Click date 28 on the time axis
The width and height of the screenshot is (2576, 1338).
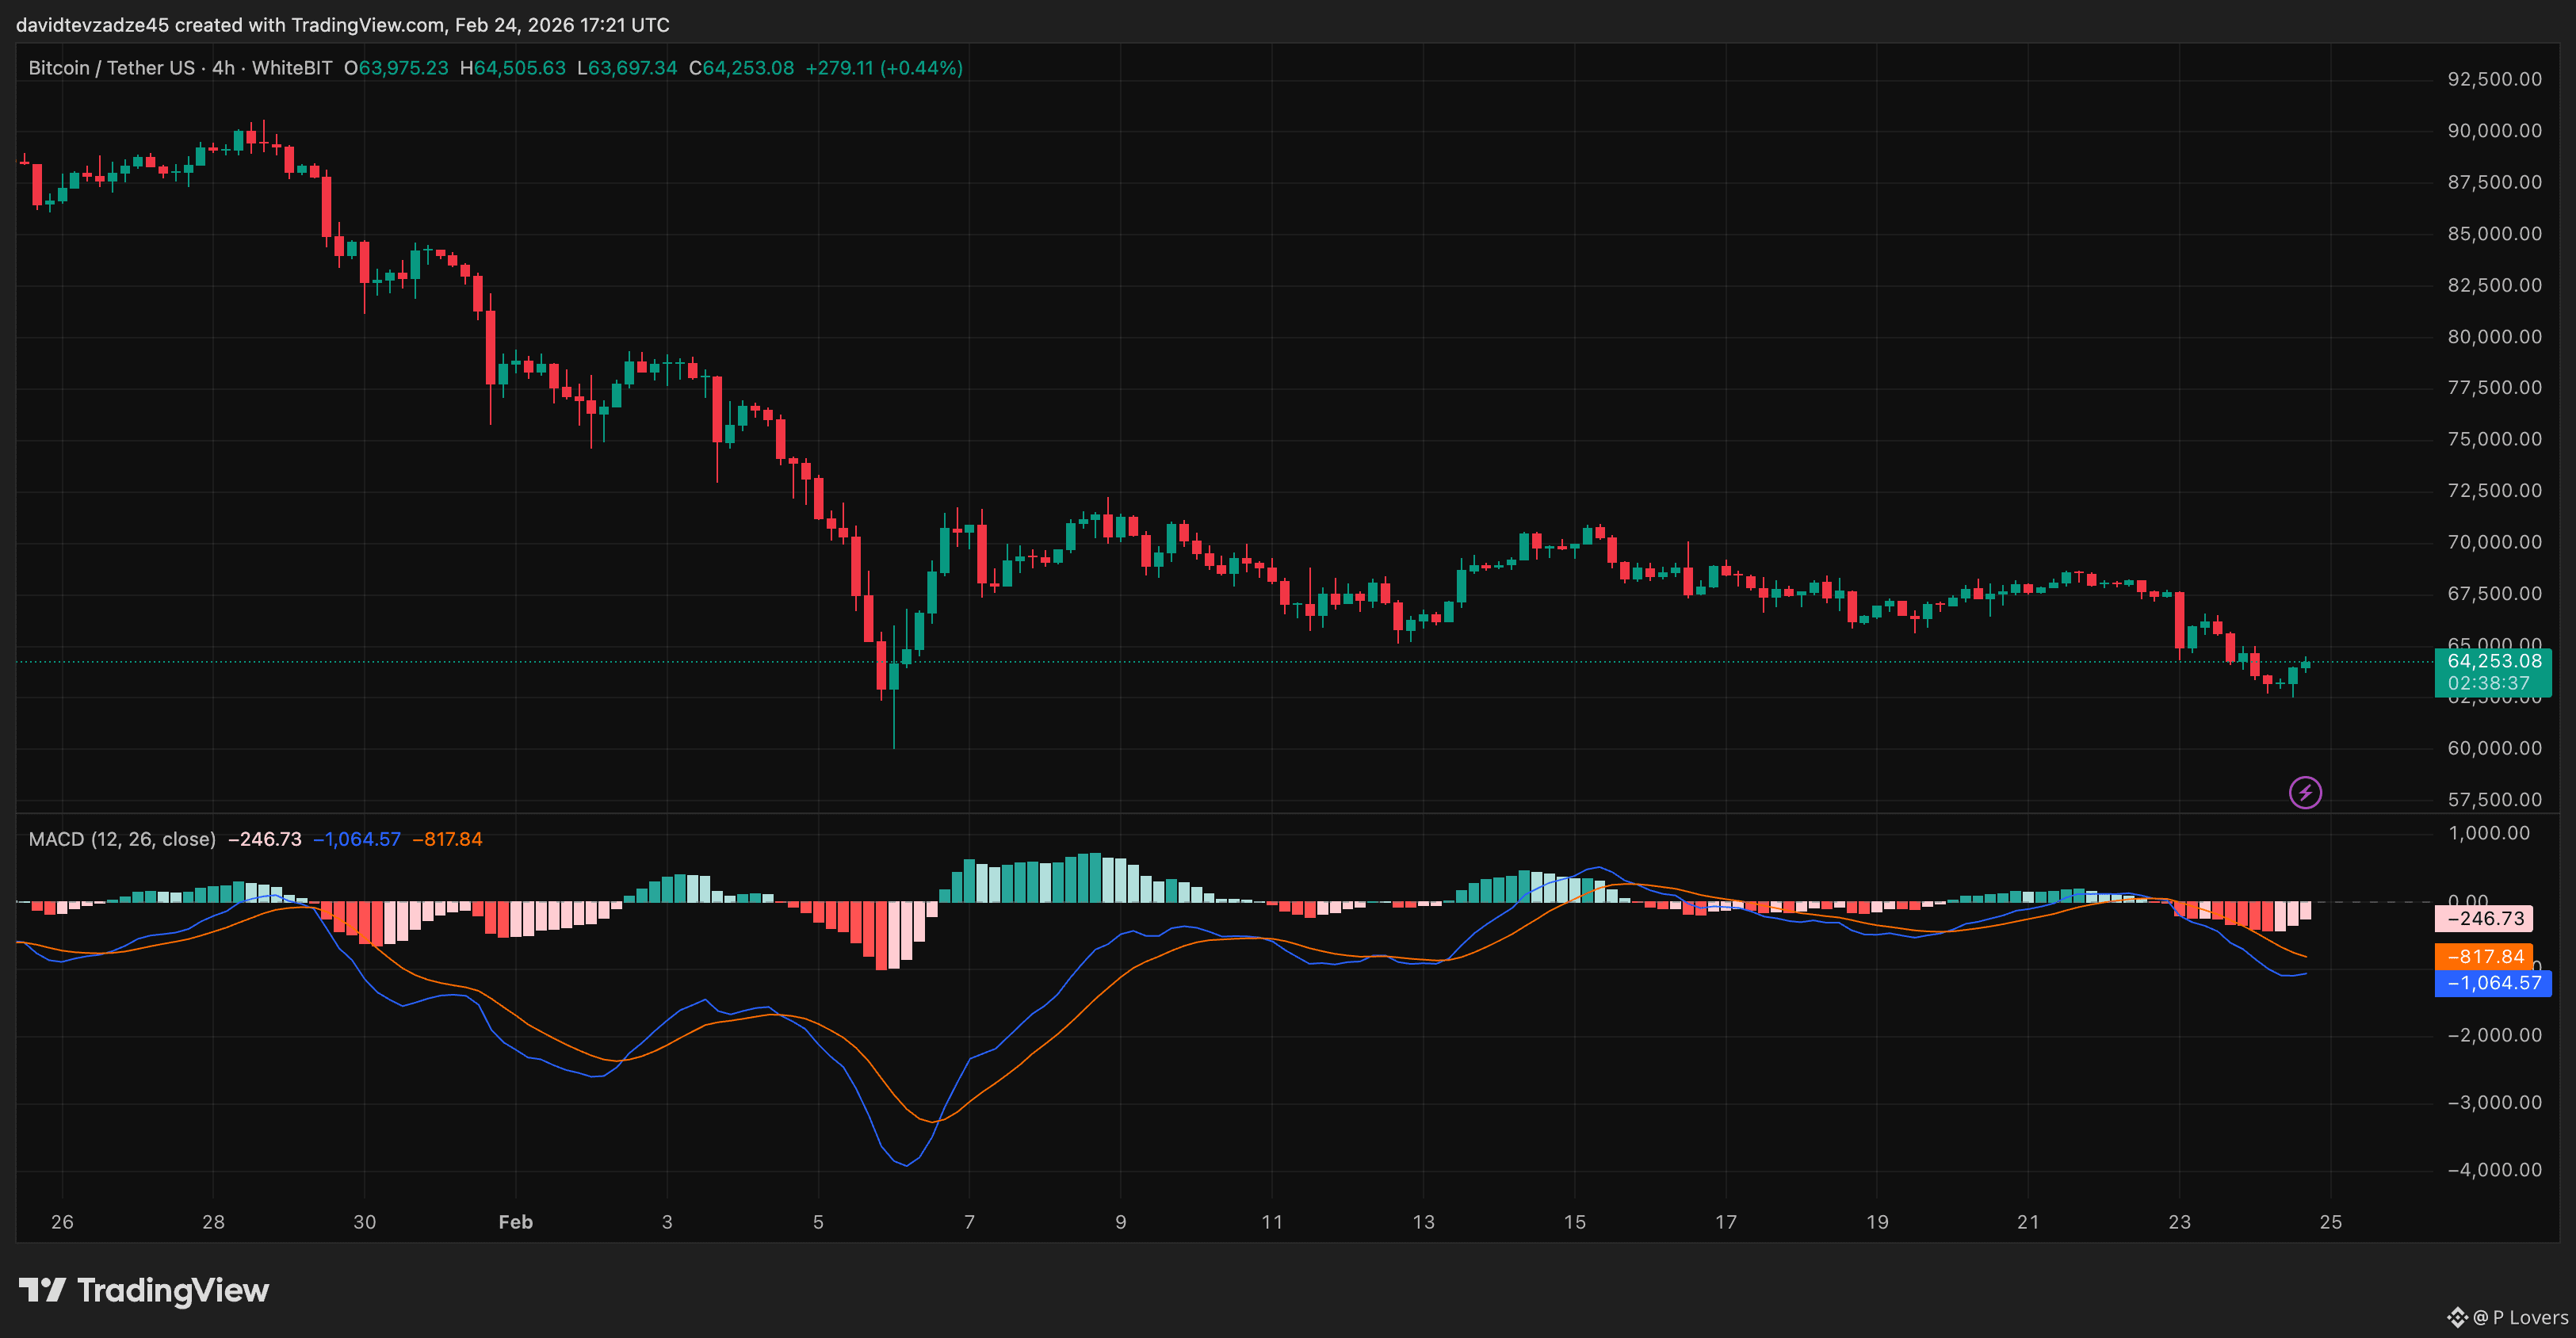213,1222
